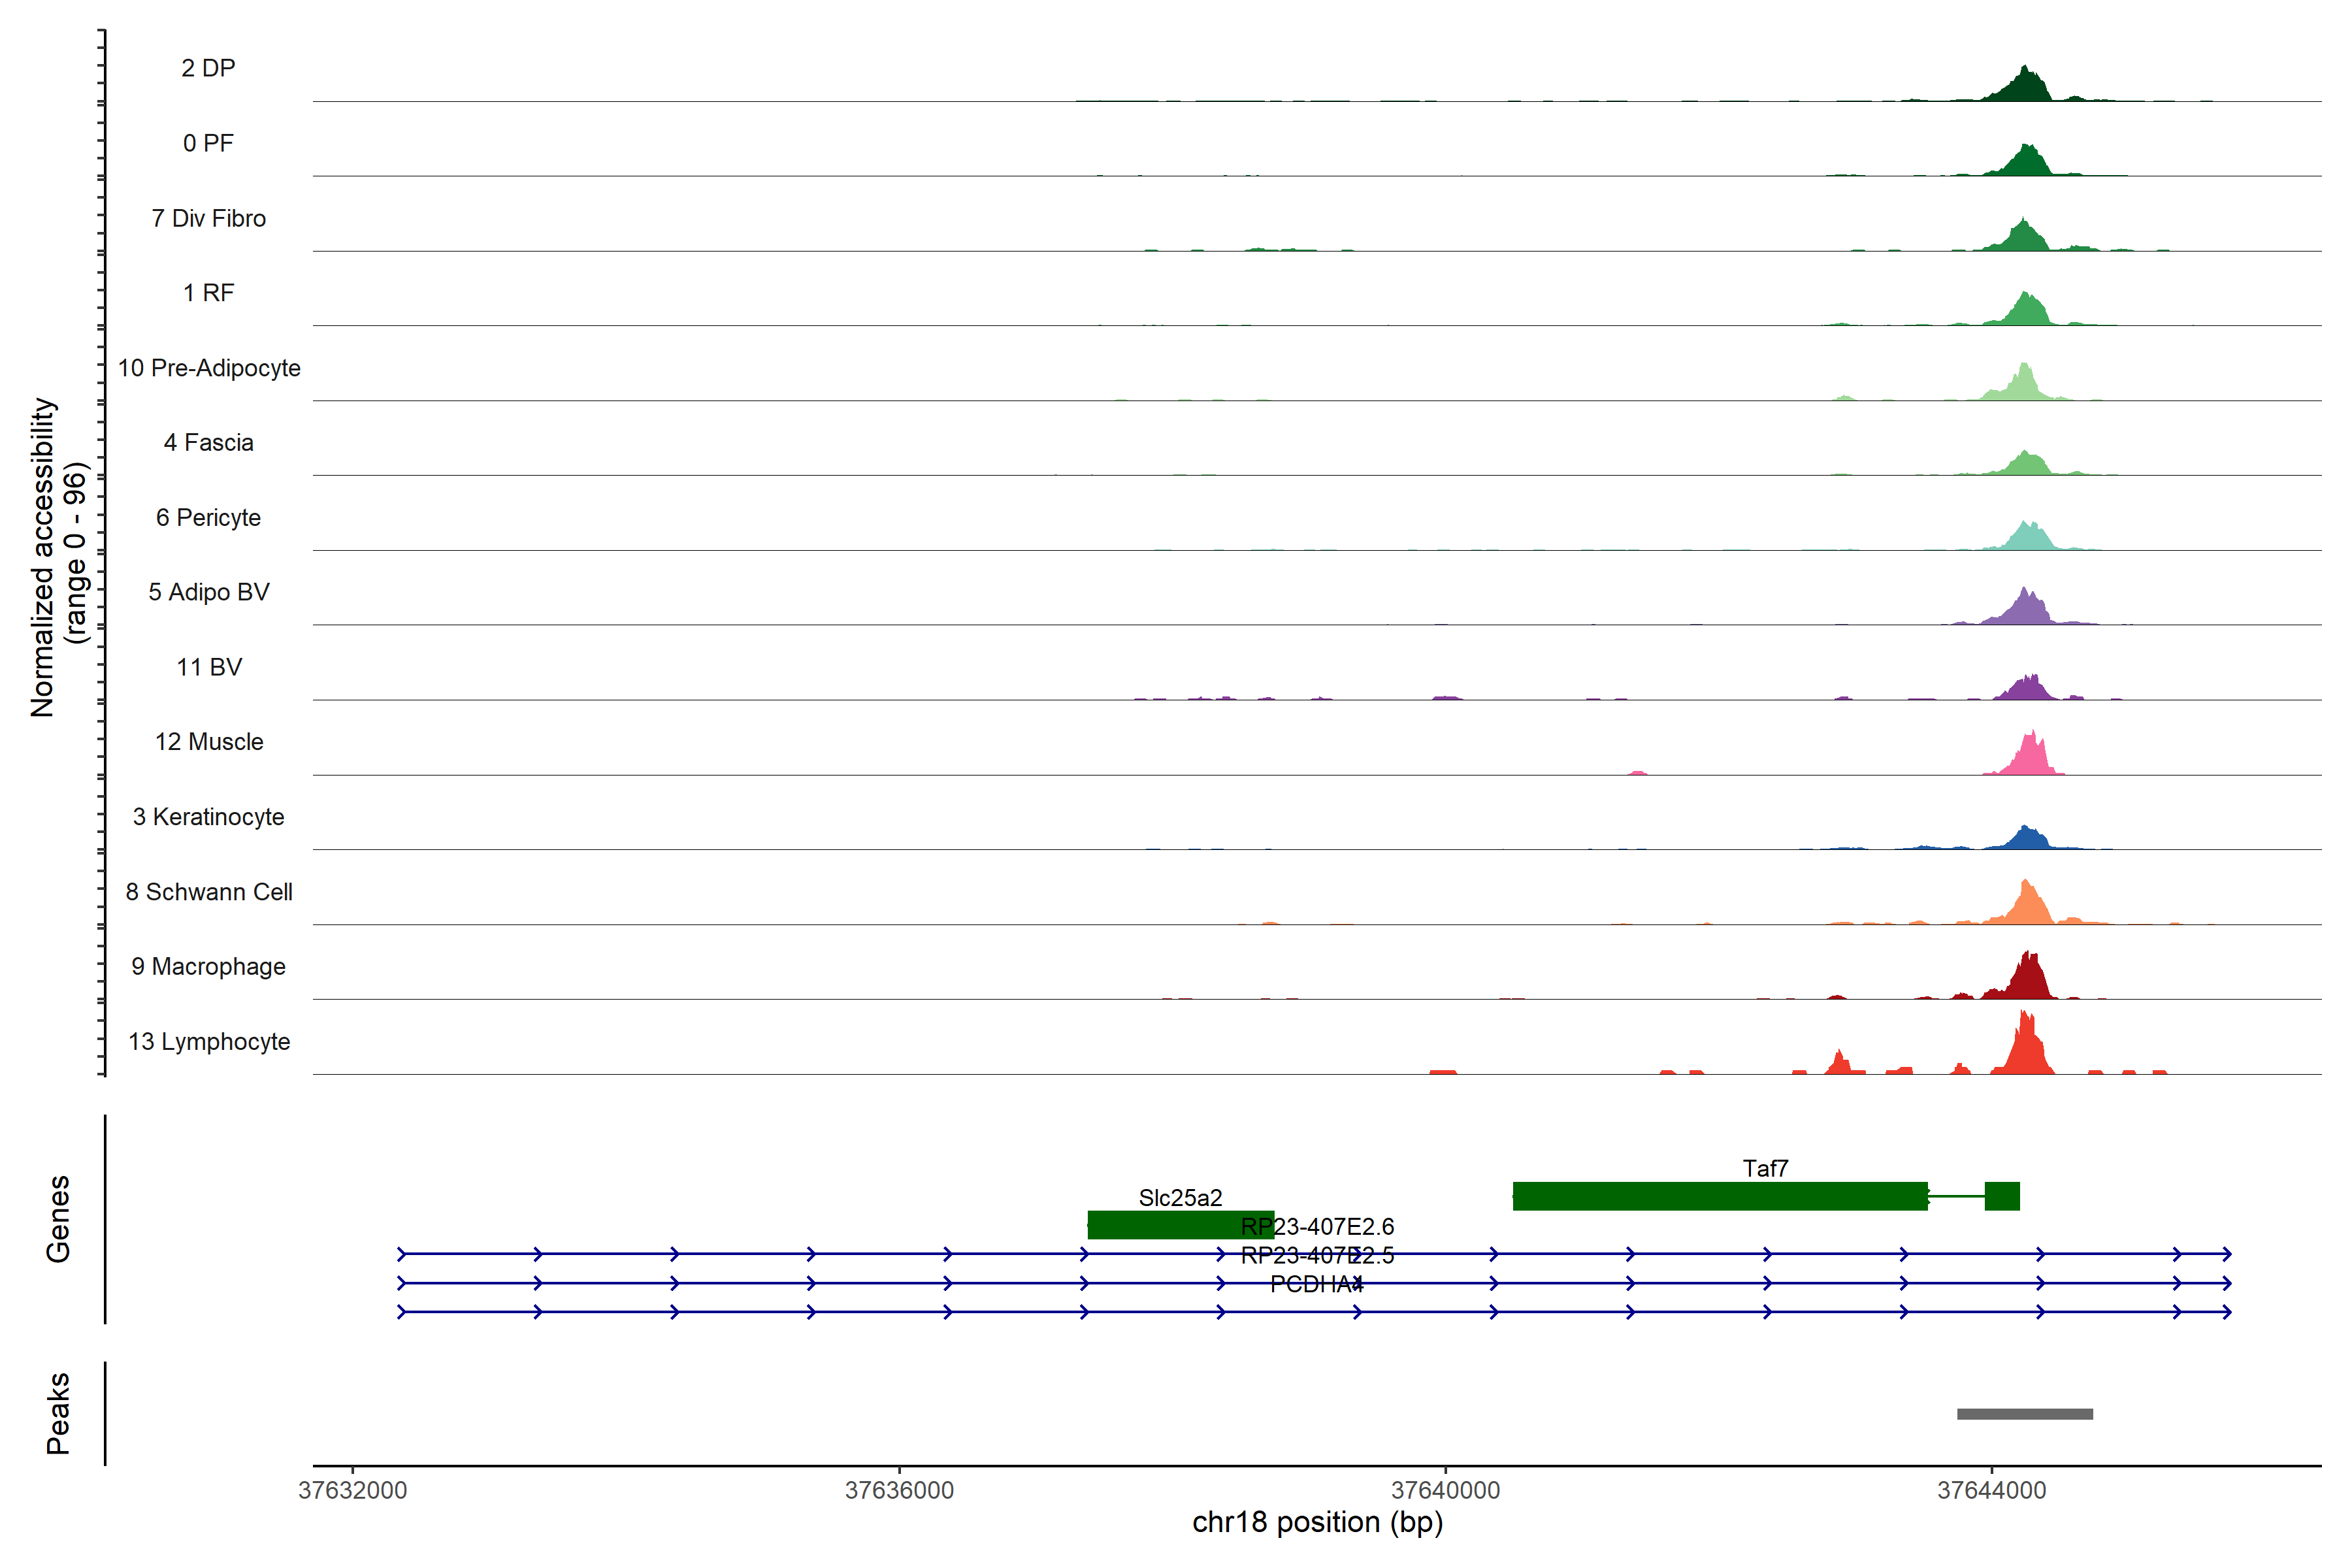Click the 37632000 x-axis tick label

tap(353, 1490)
